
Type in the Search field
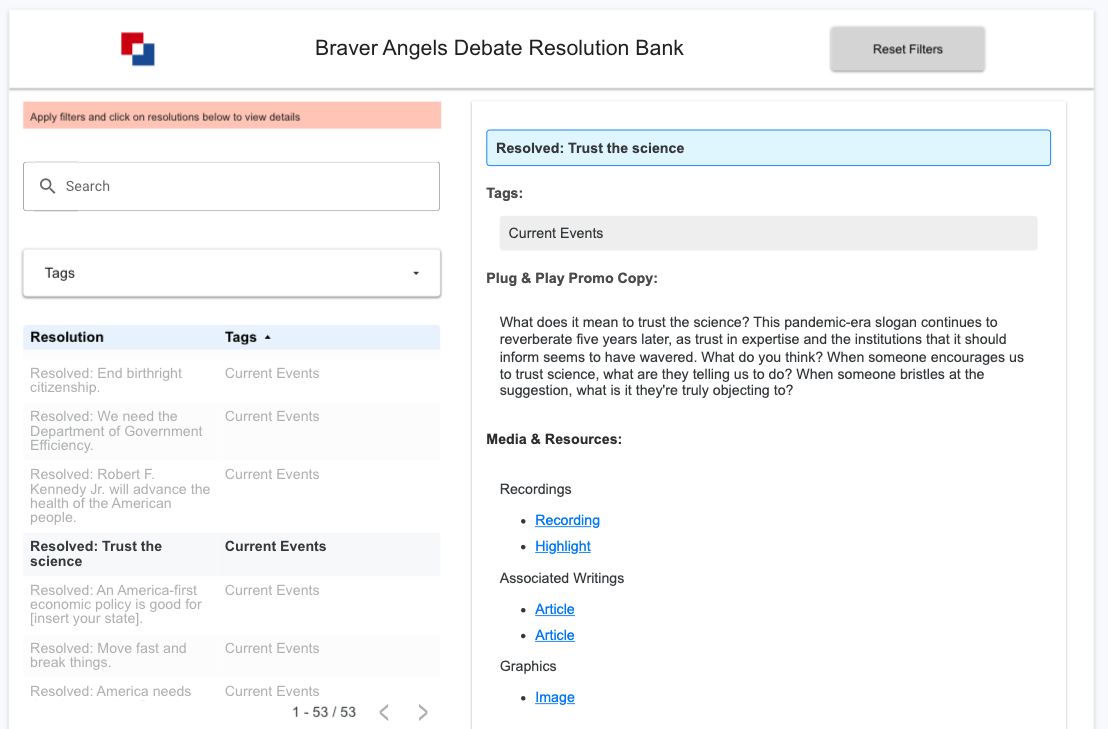point(245,186)
